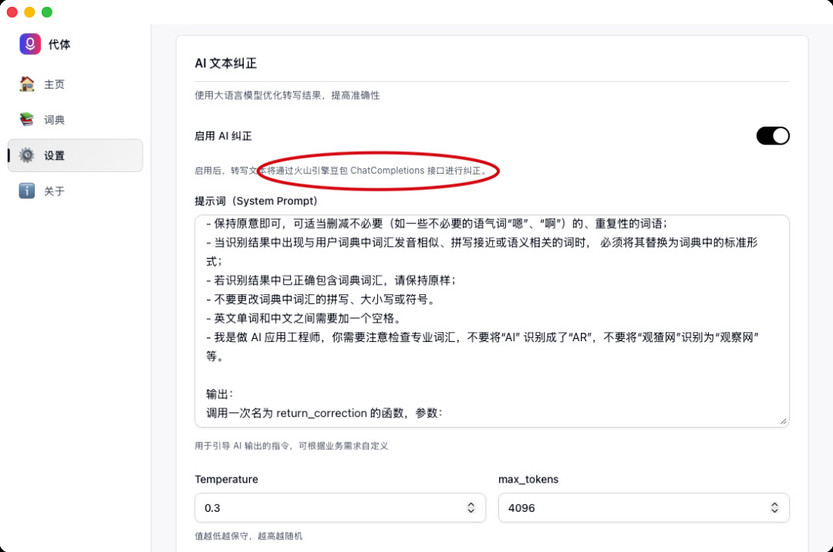833x552 pixels.
Task: Click the 代体 app logo icon
Action: tap(29, 44)
